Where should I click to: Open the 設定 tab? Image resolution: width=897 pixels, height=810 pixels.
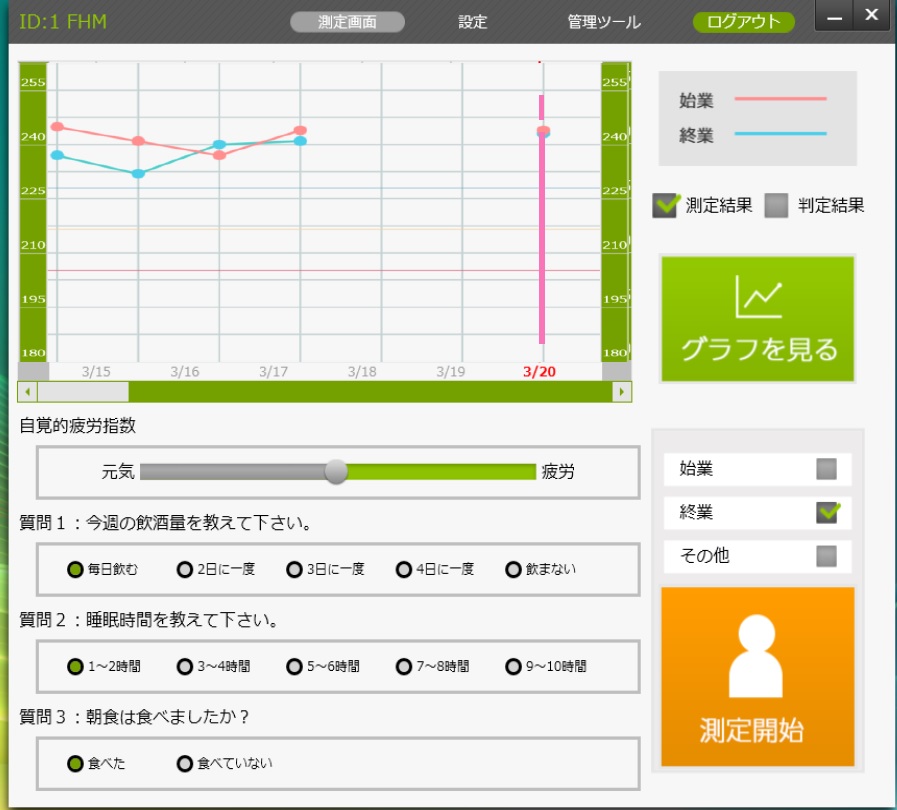point(473,22)
